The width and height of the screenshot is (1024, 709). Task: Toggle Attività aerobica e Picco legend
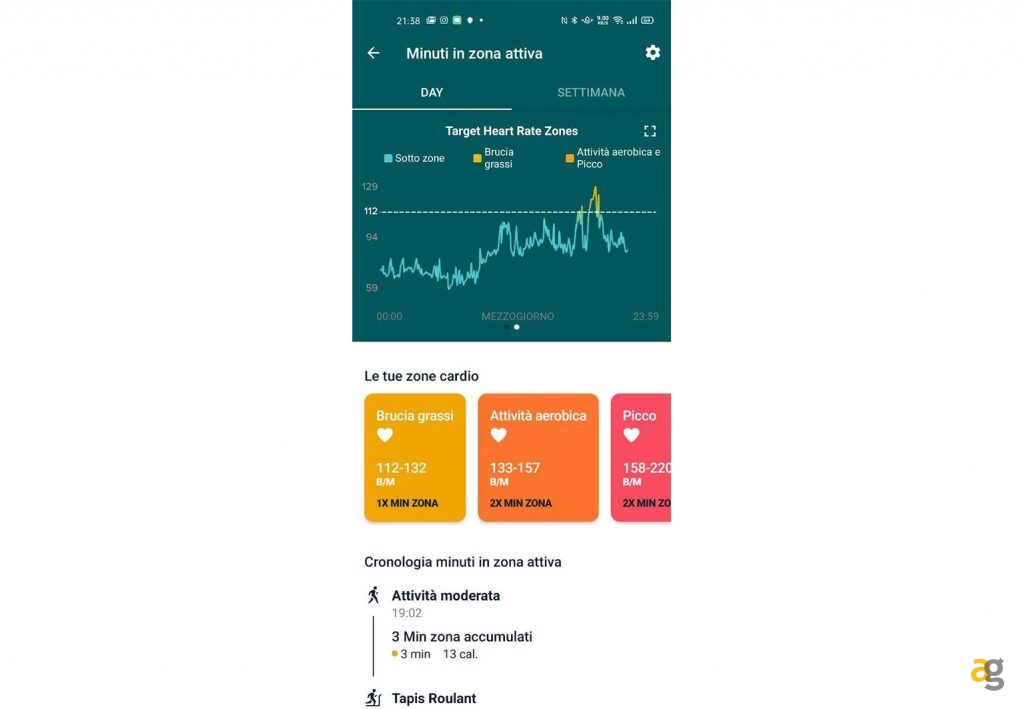tap(612, 158)
